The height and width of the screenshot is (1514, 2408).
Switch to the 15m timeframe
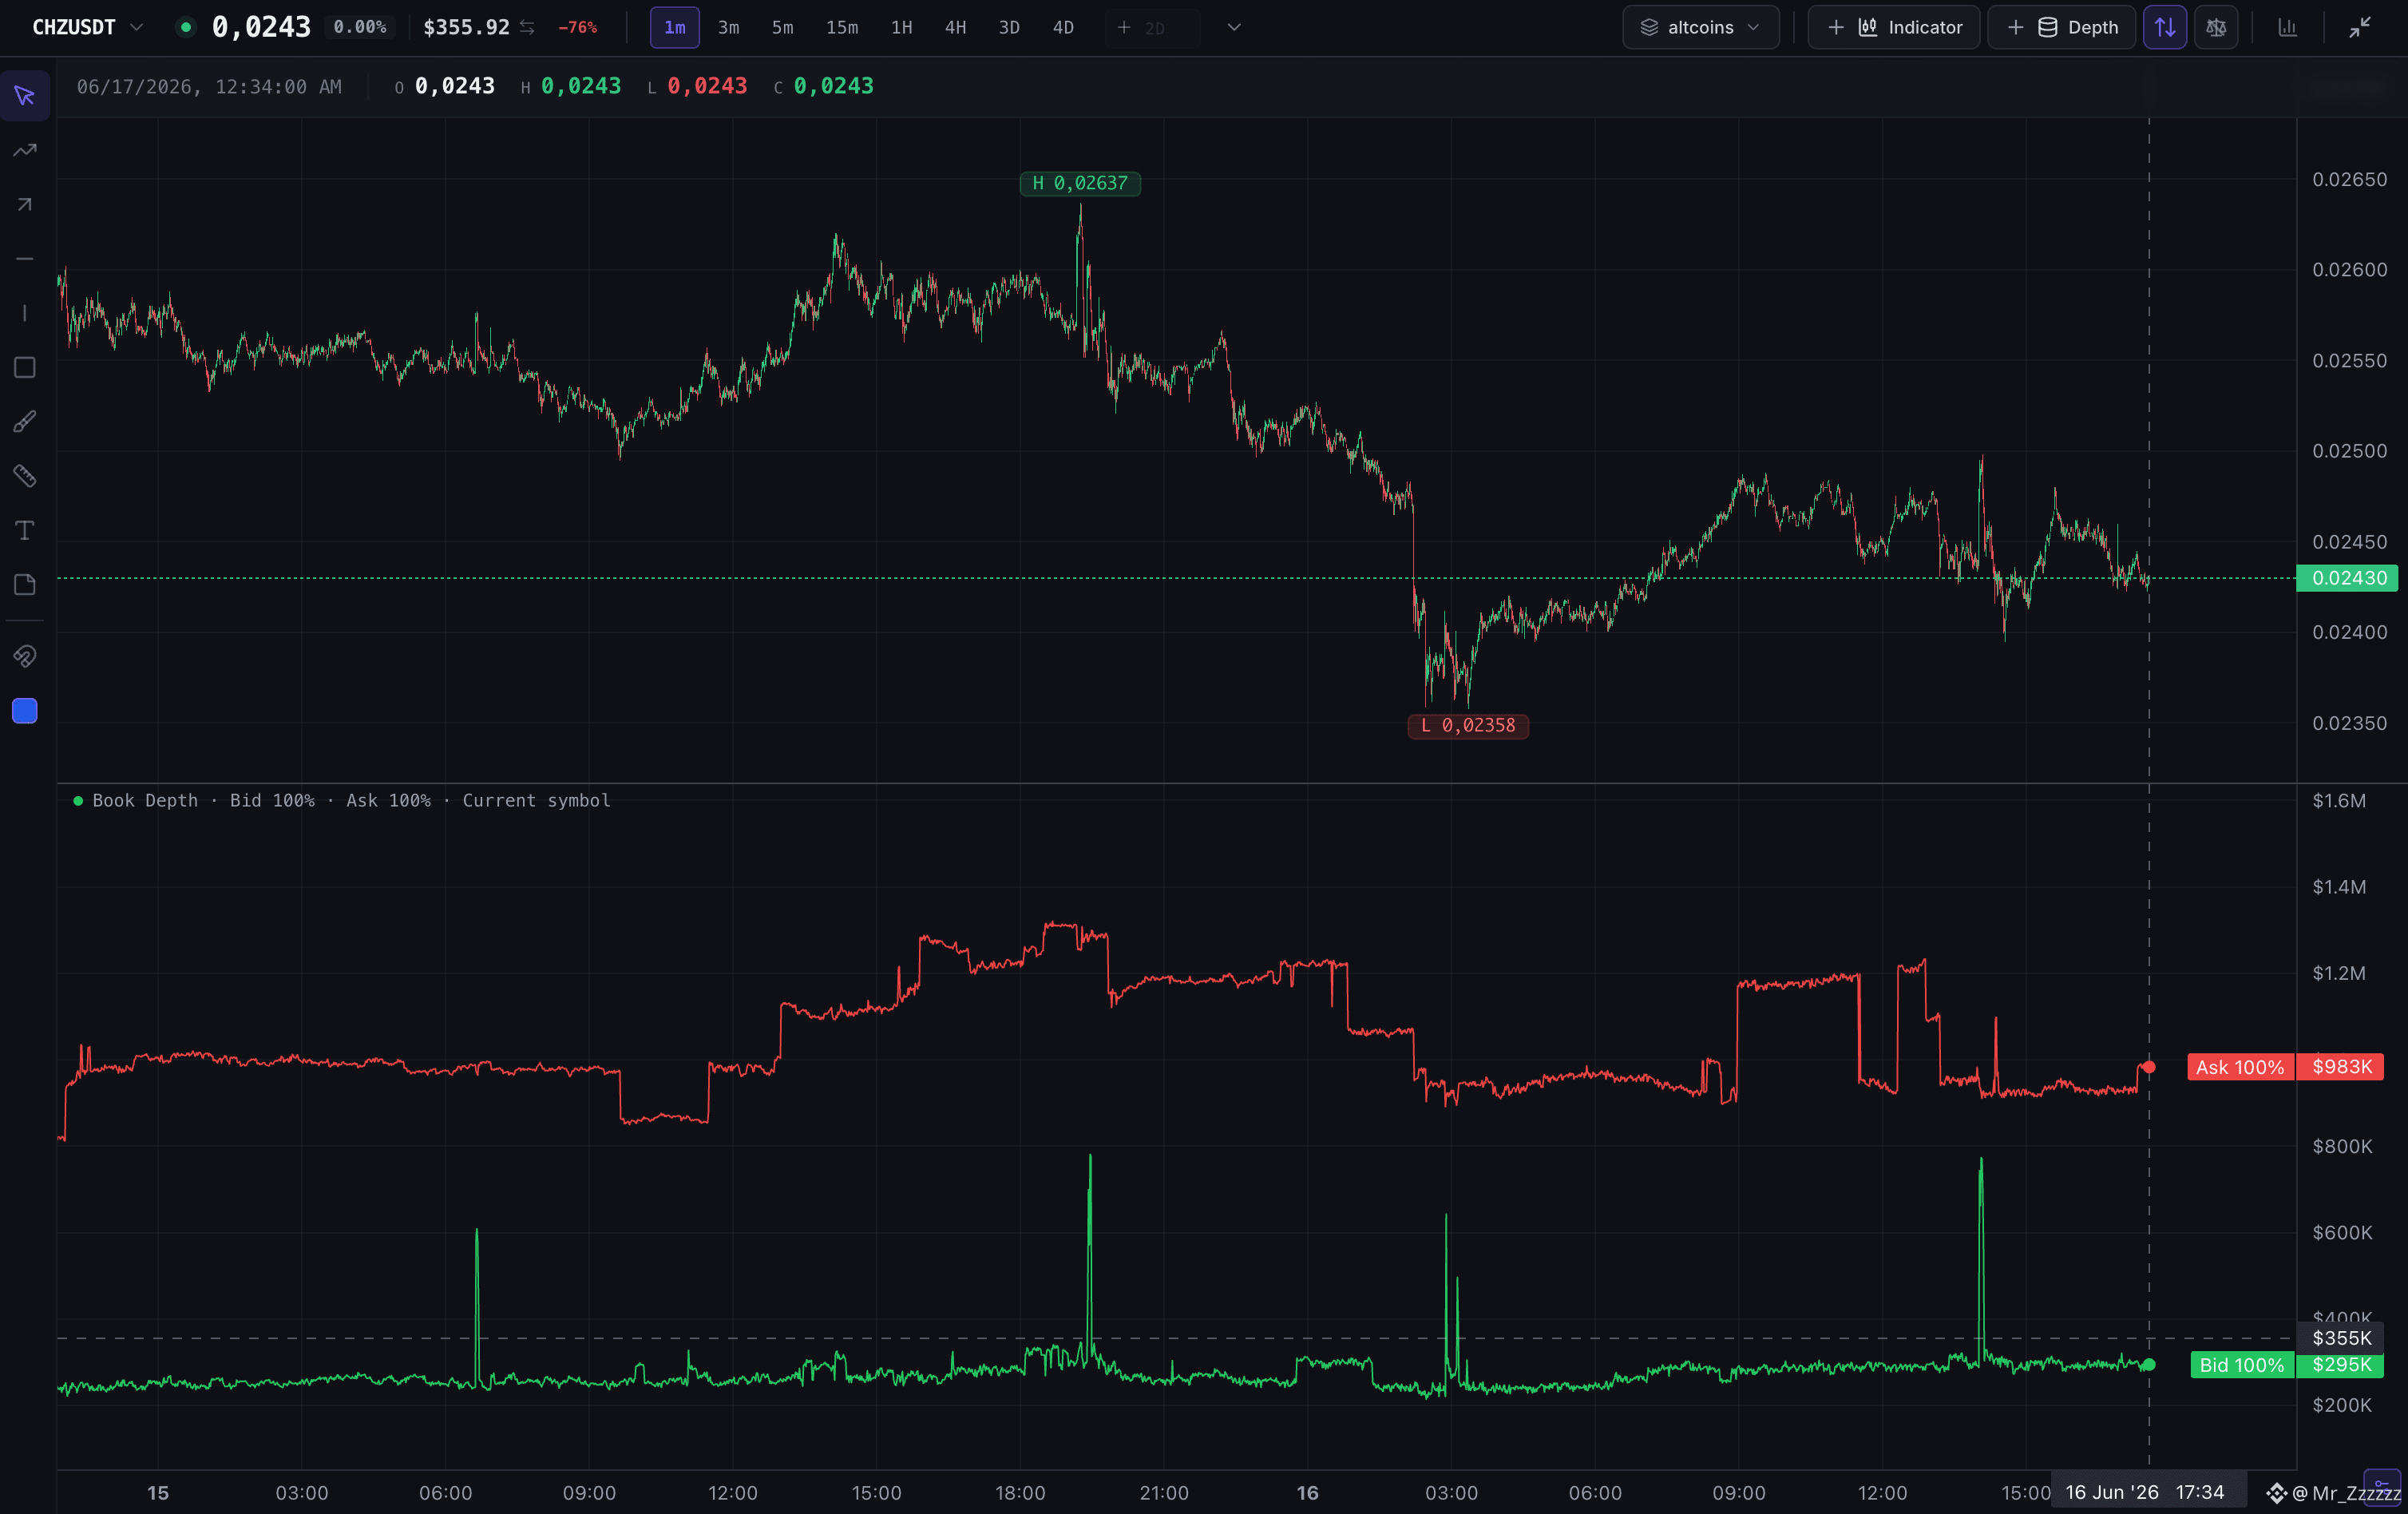tap(842, 28)
